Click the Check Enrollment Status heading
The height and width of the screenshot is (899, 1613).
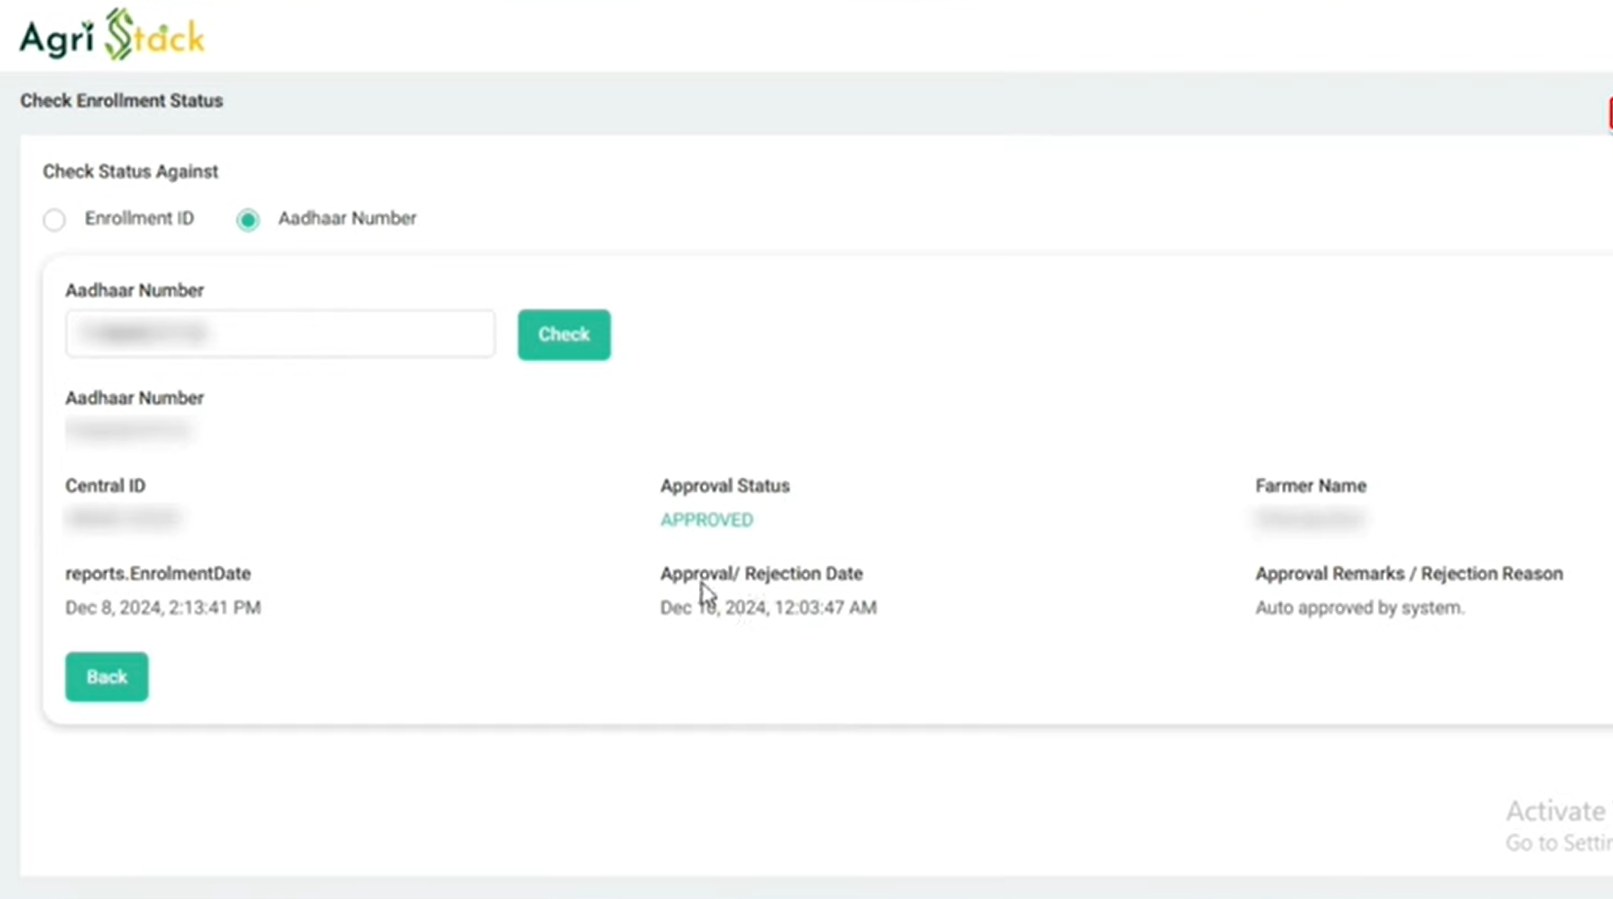[x=121, y=101]
